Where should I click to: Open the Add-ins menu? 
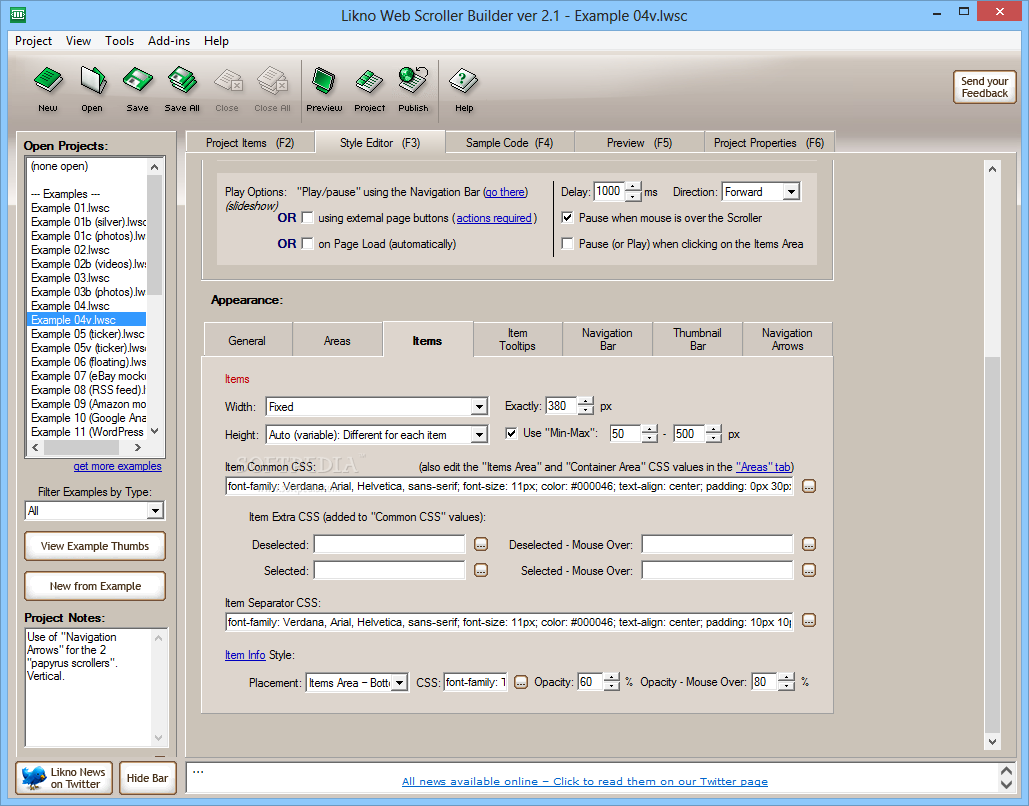pyautogui.click(x=169, y=41)
